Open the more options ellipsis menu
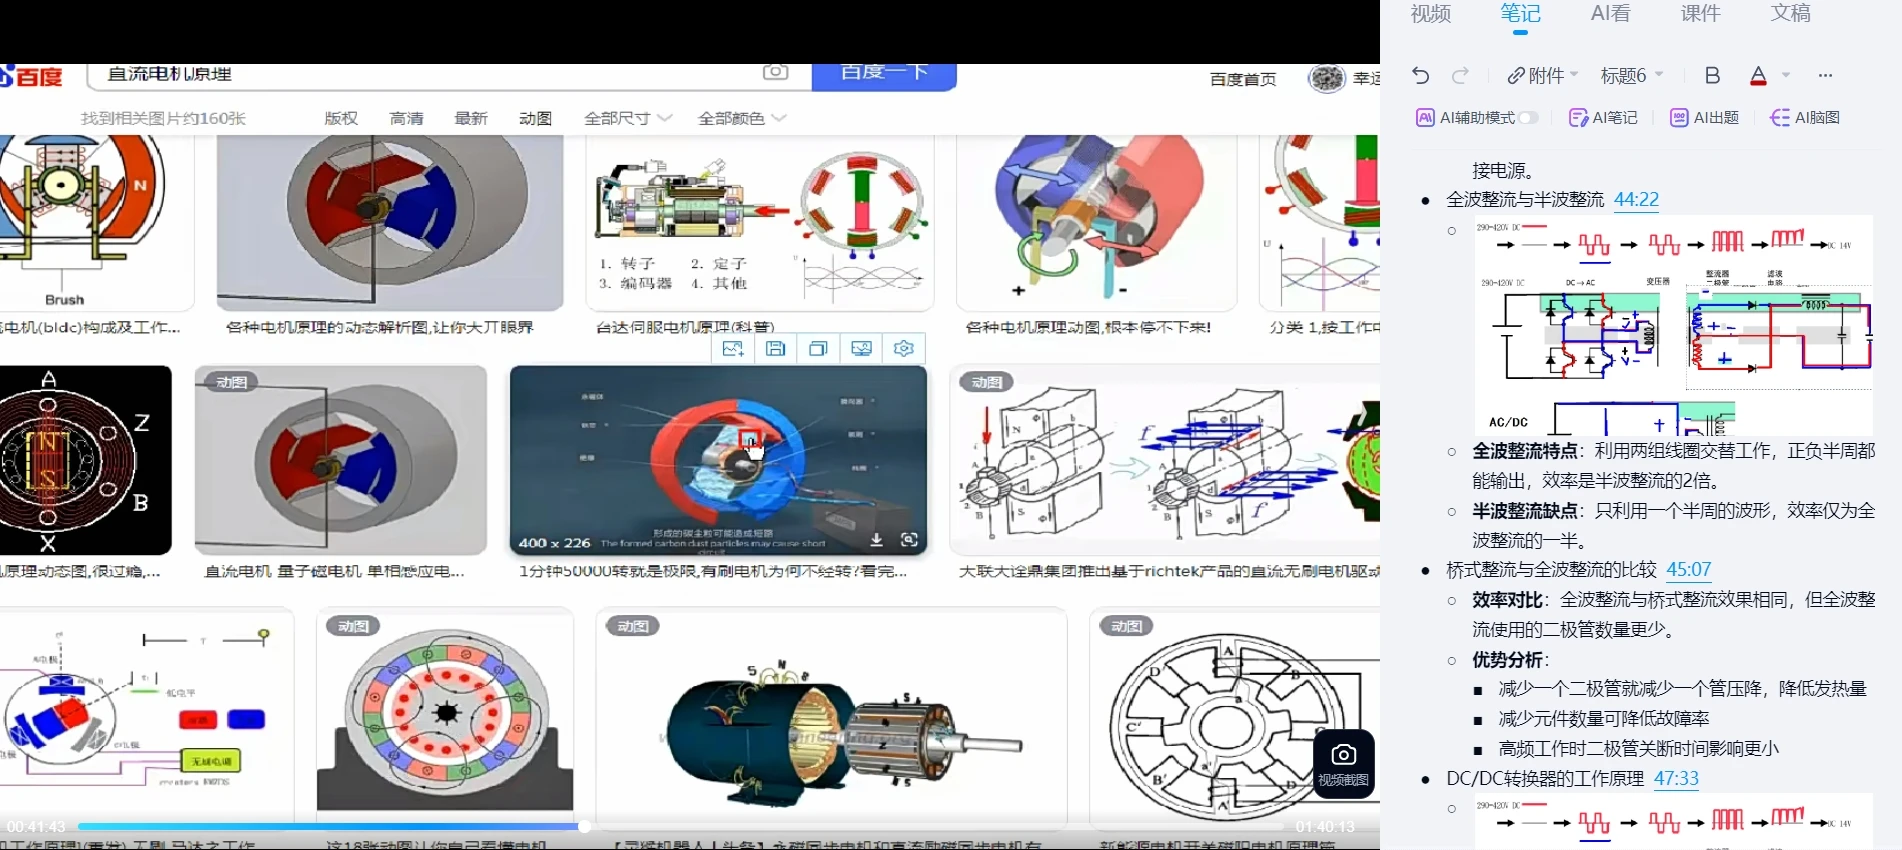Viewport: 1902px width, 850px height. point(1825,76)
